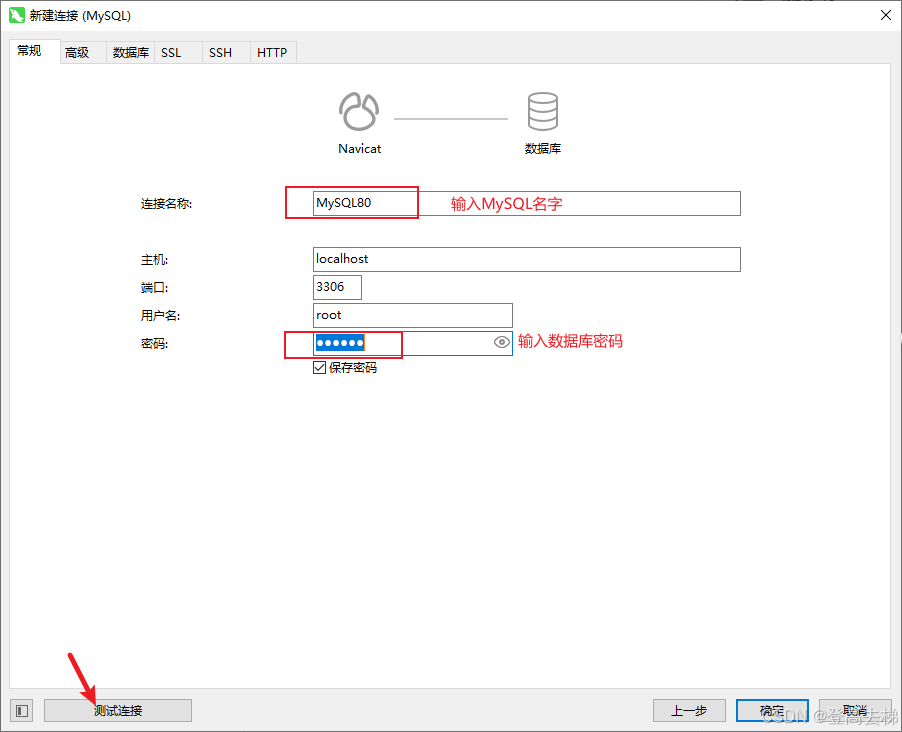This screenshot has width=902, height=732.
Task: Click the host field containing localhost
Action: 526,260
